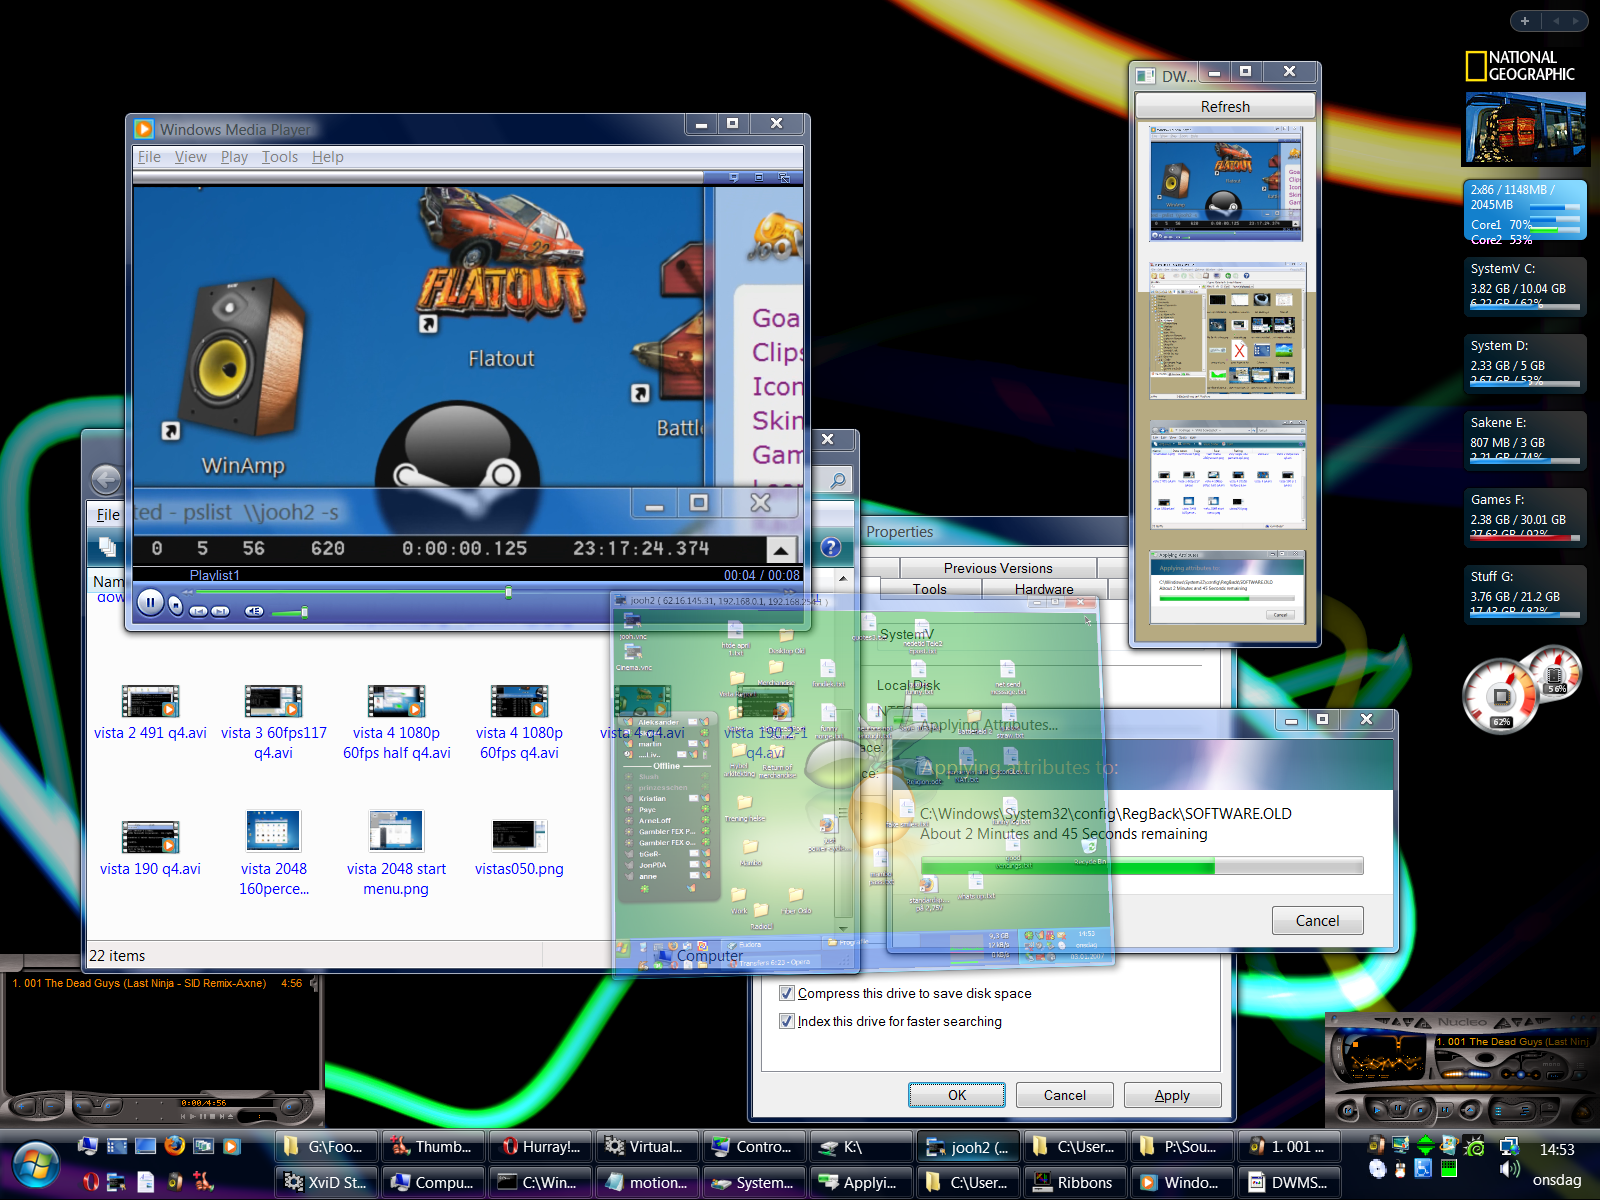The image size is (1600, 1200).
Task: Click the blue help icon in Explorer toolbar
Action: 830,547
